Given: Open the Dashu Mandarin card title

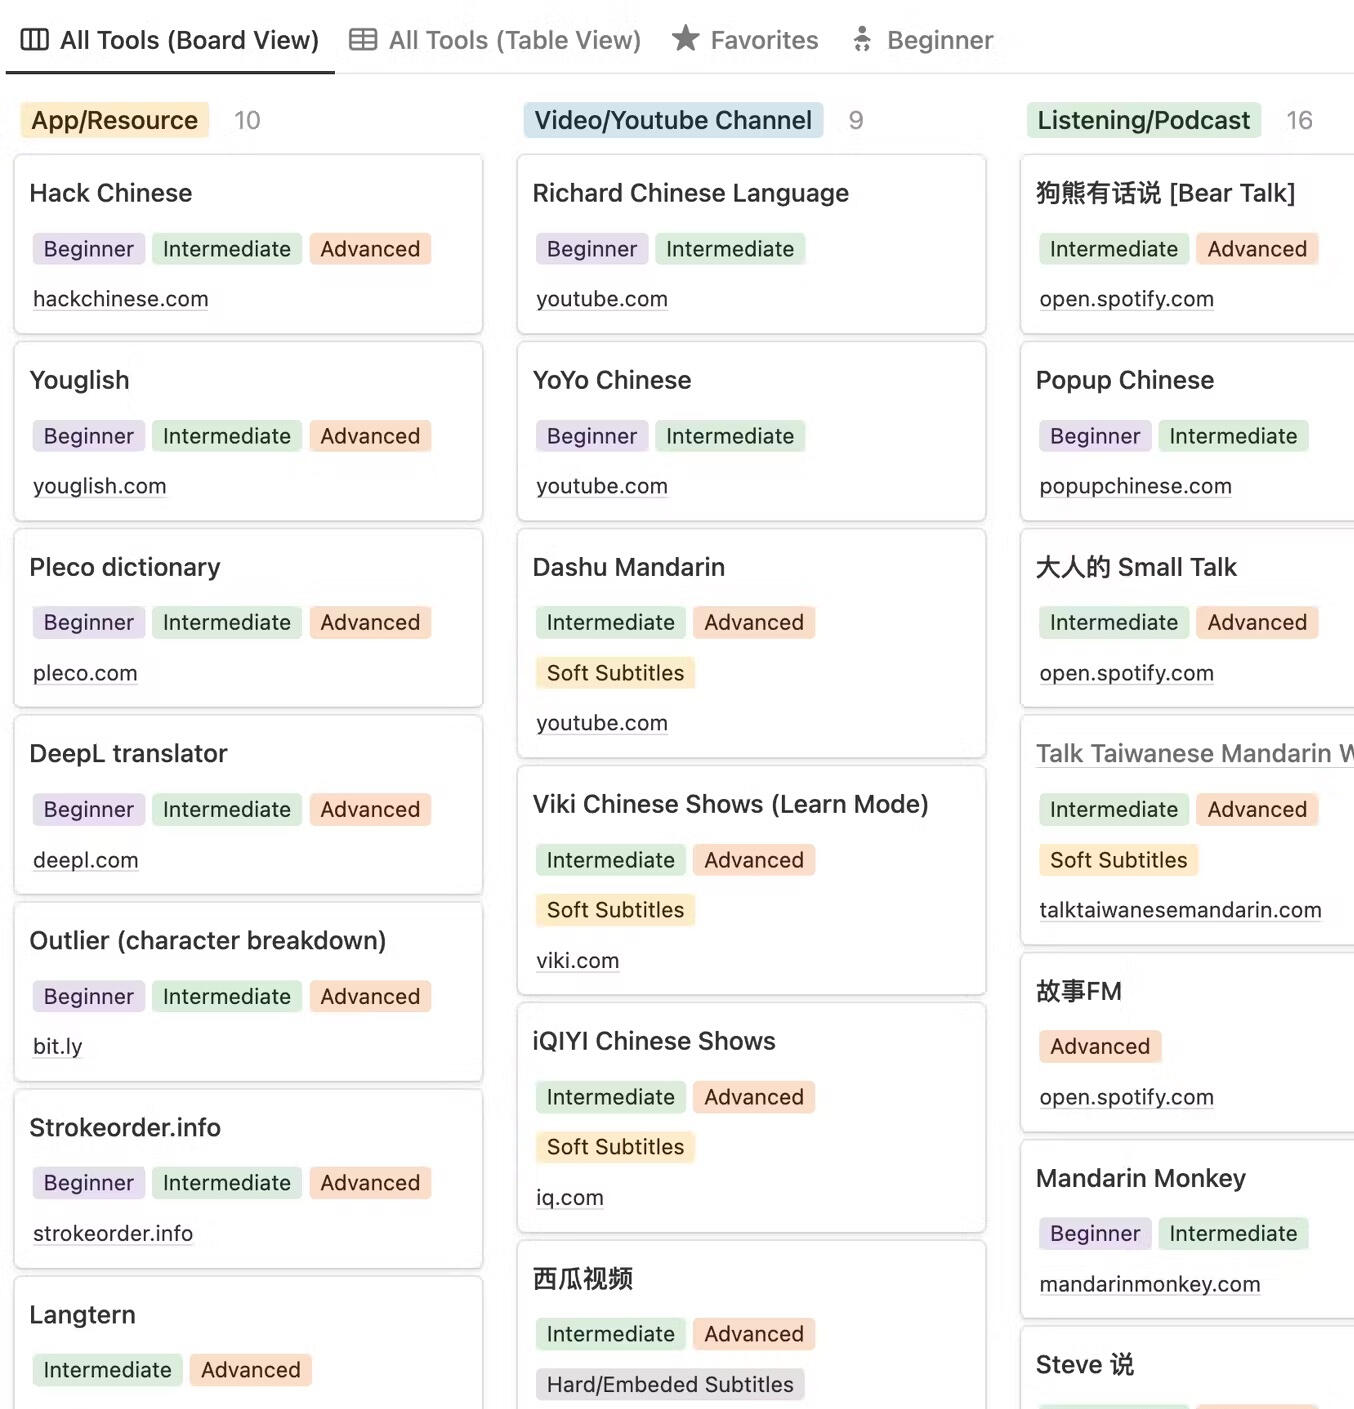Looking at the screenshot, I should [628, 567].
